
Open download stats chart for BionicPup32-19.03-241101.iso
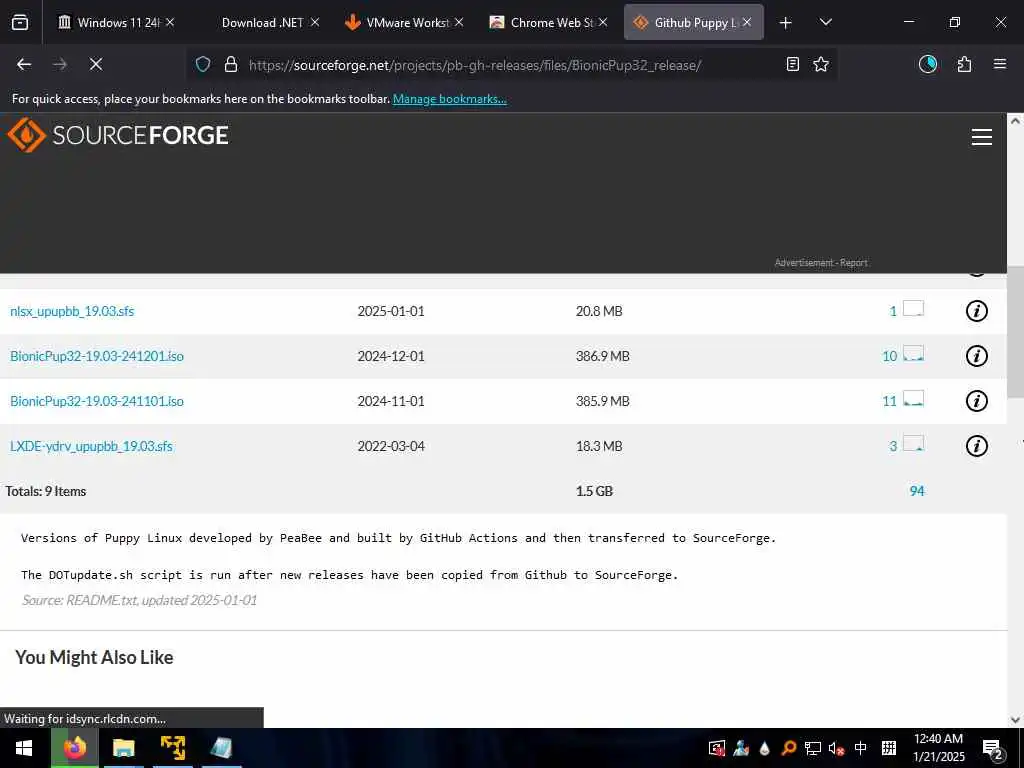[913, 399]
